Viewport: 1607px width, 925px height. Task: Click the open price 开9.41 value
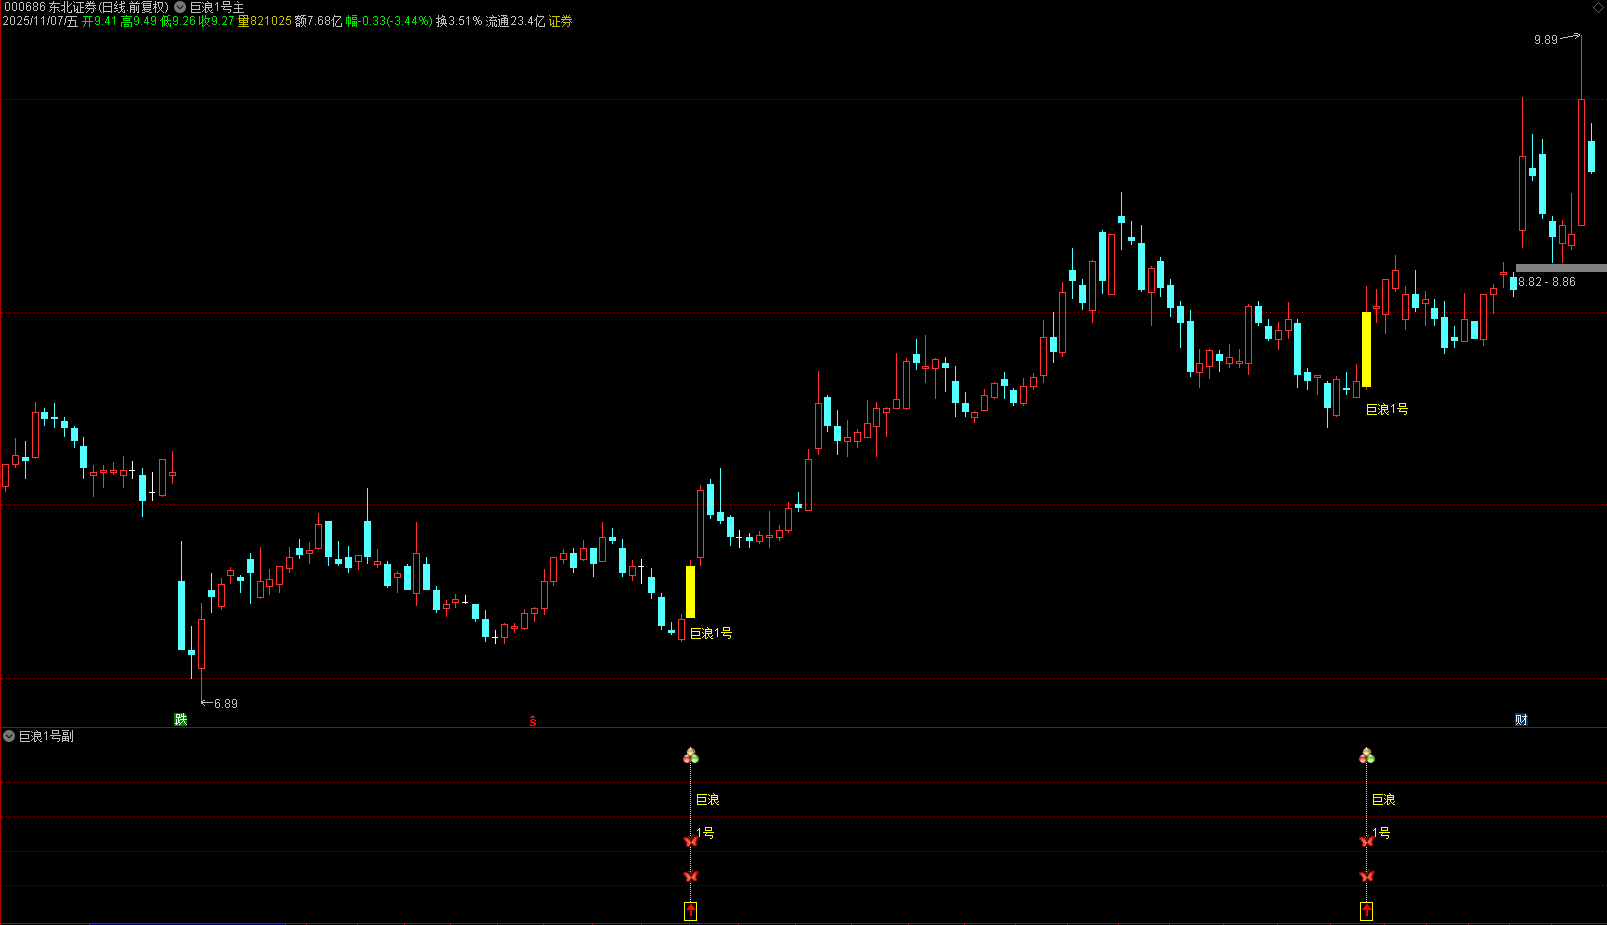click(x=99, y=21)
